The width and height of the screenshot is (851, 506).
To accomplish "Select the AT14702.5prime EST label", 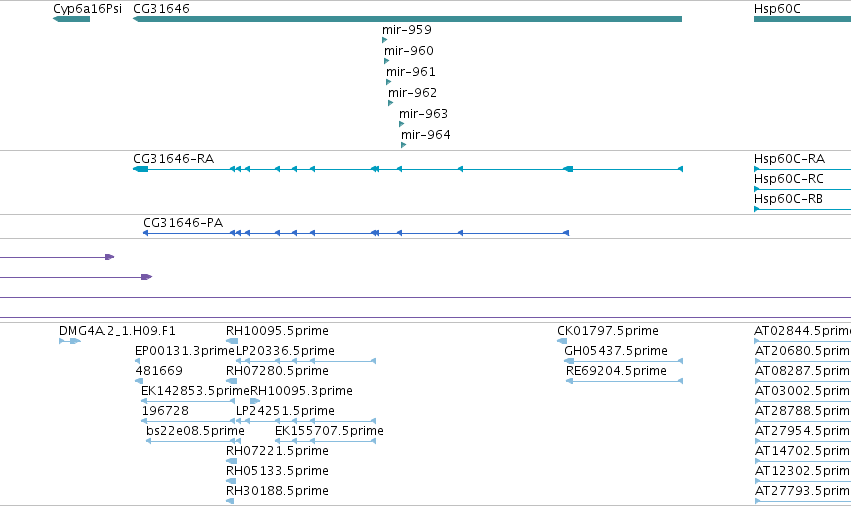I will (x=803, y=452).
